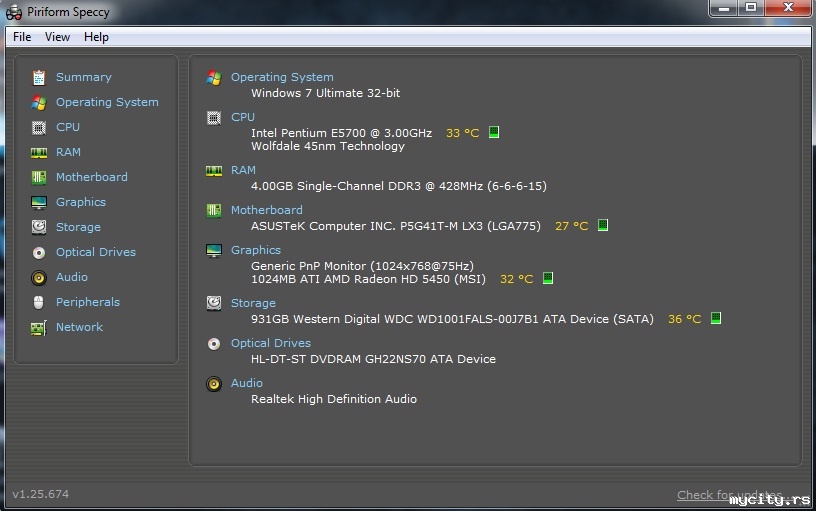The width and height of the screenshot is (816, 511).
Task: Click the storage temperature 36 °C value
Action: point(684,319)
